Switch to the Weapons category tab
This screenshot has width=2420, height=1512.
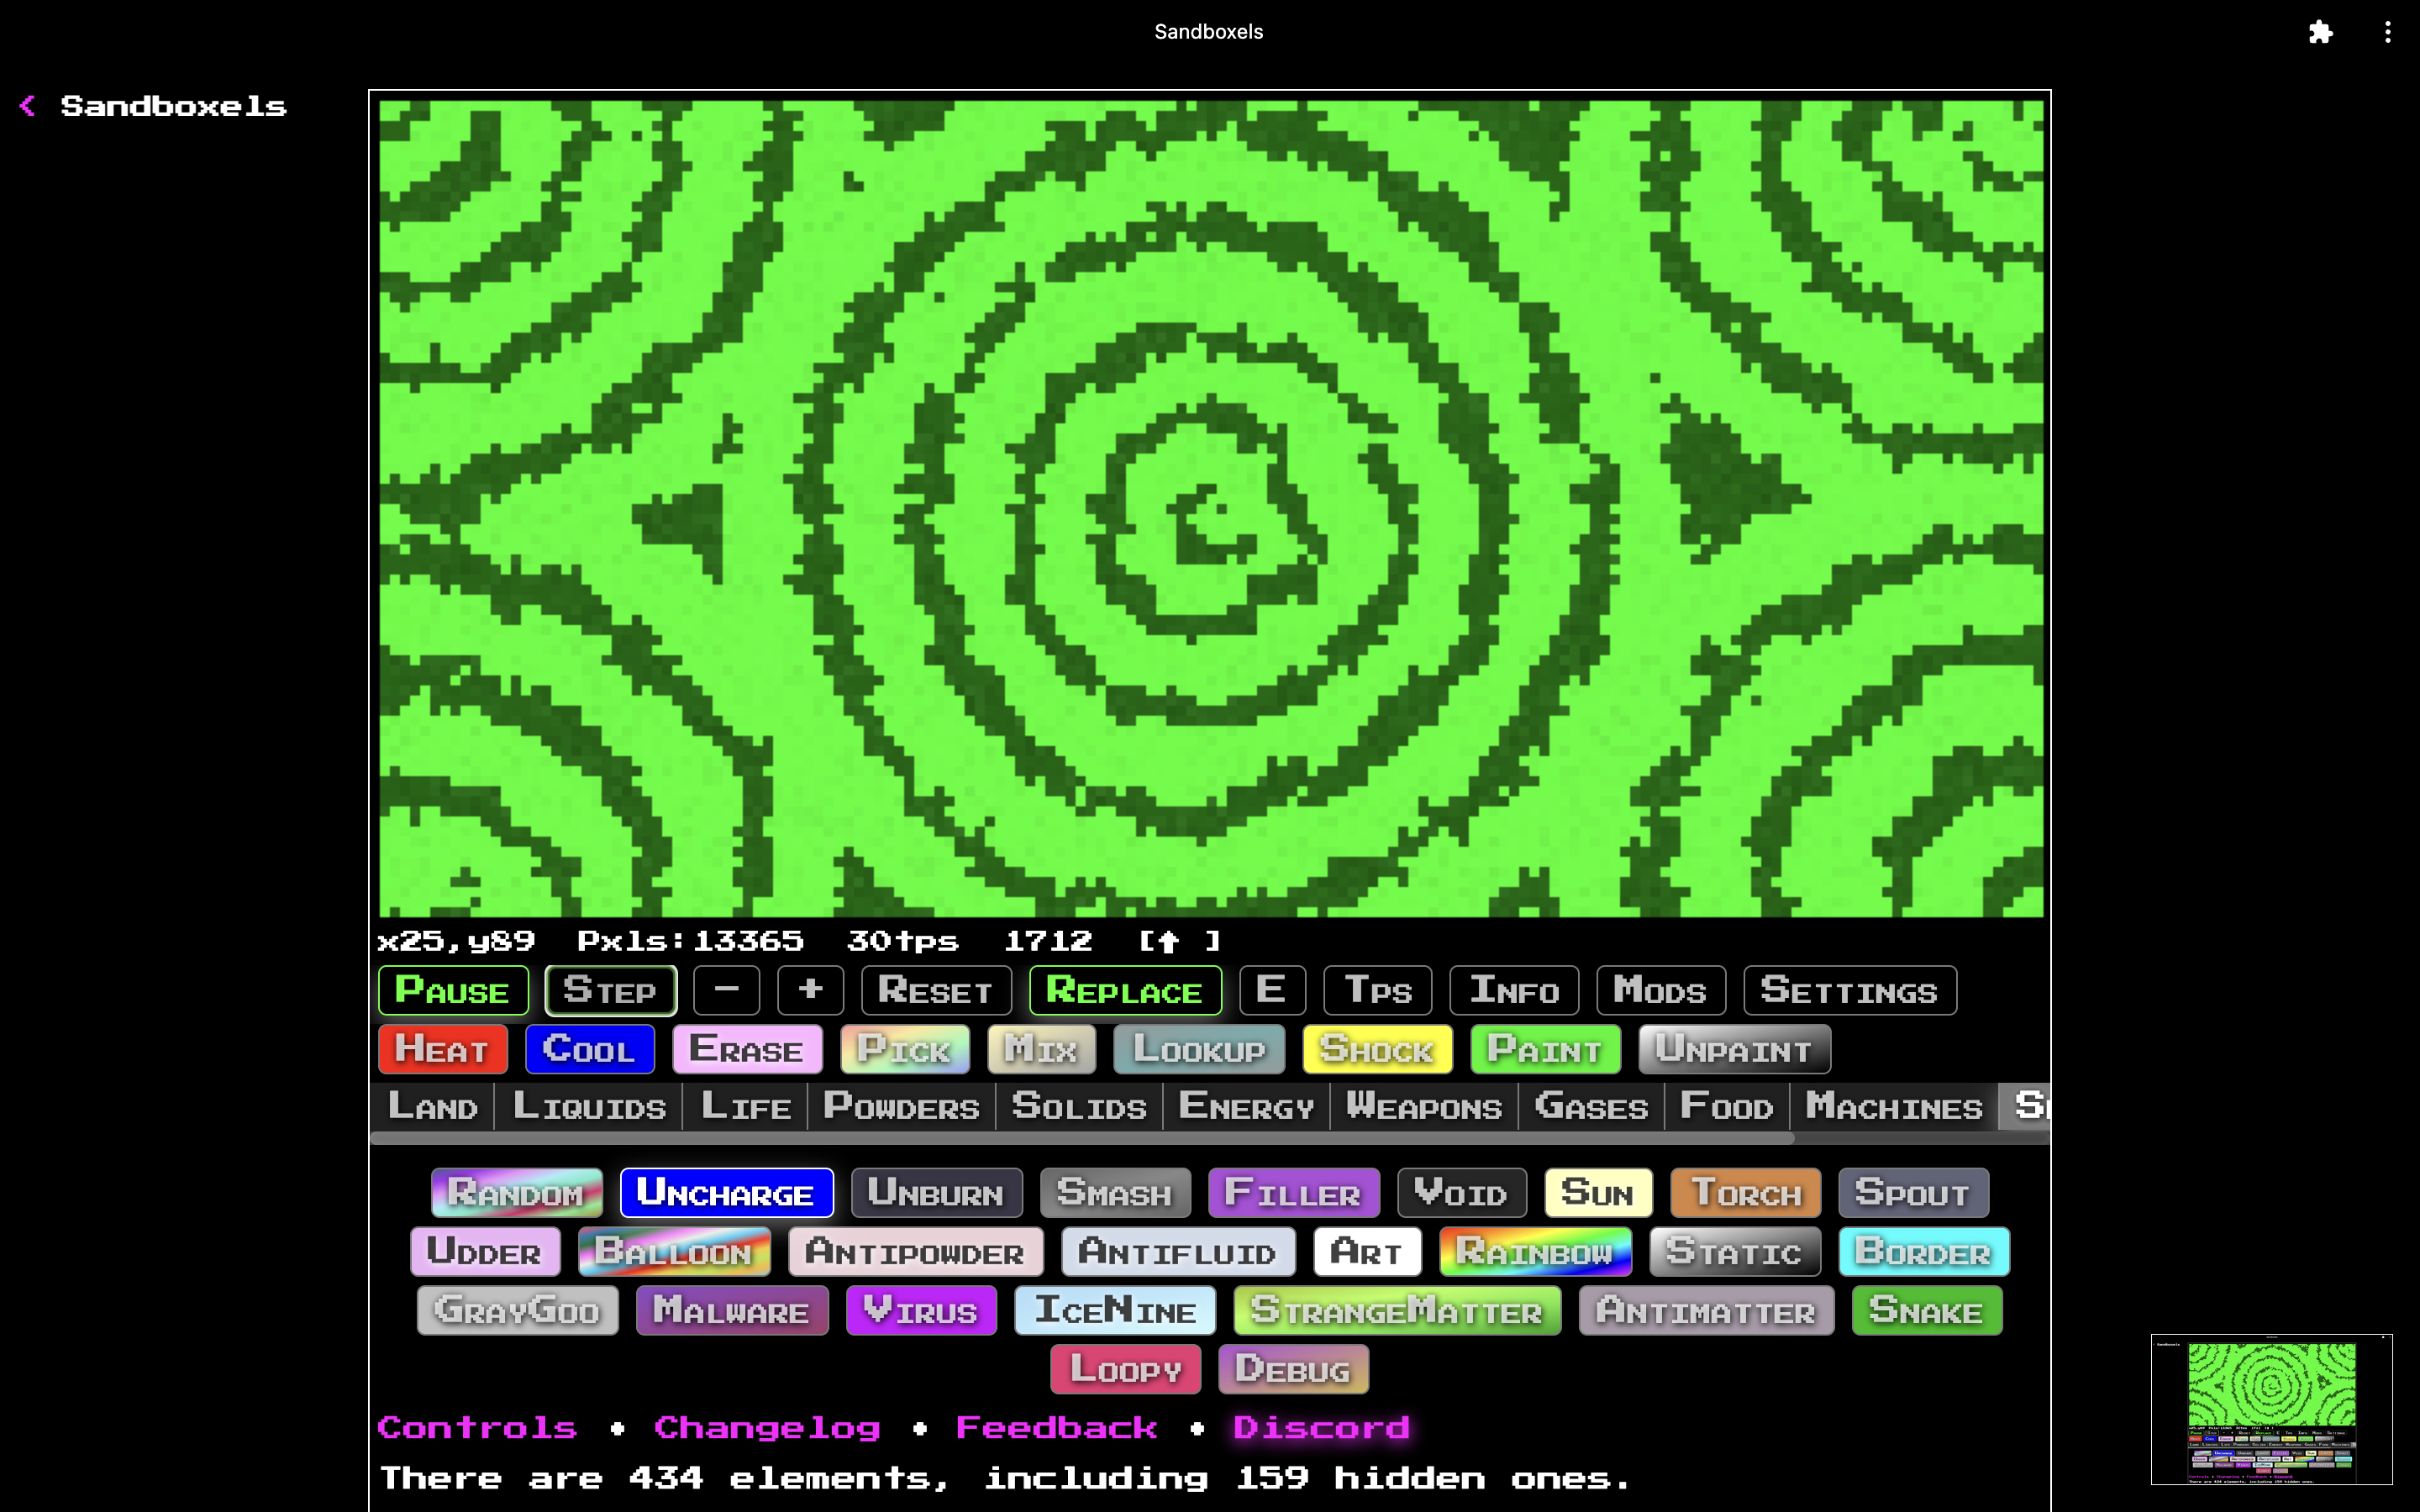[1423, 1107]
